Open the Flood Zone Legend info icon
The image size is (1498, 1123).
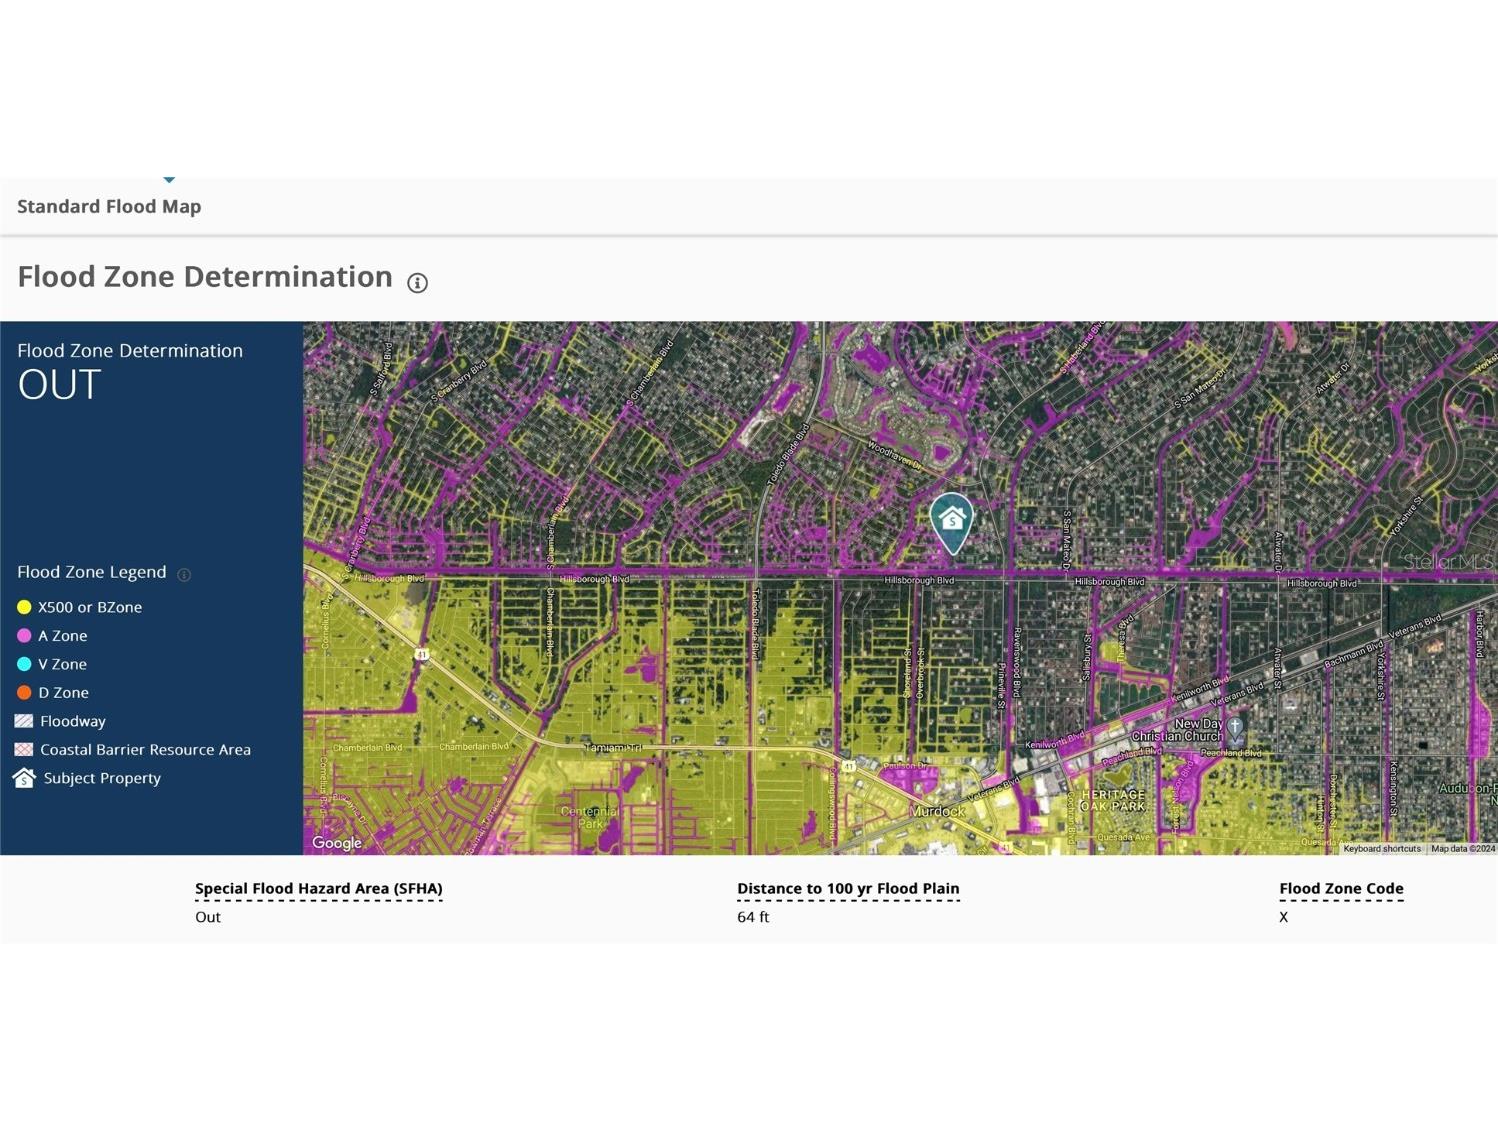tap(184, 573)
